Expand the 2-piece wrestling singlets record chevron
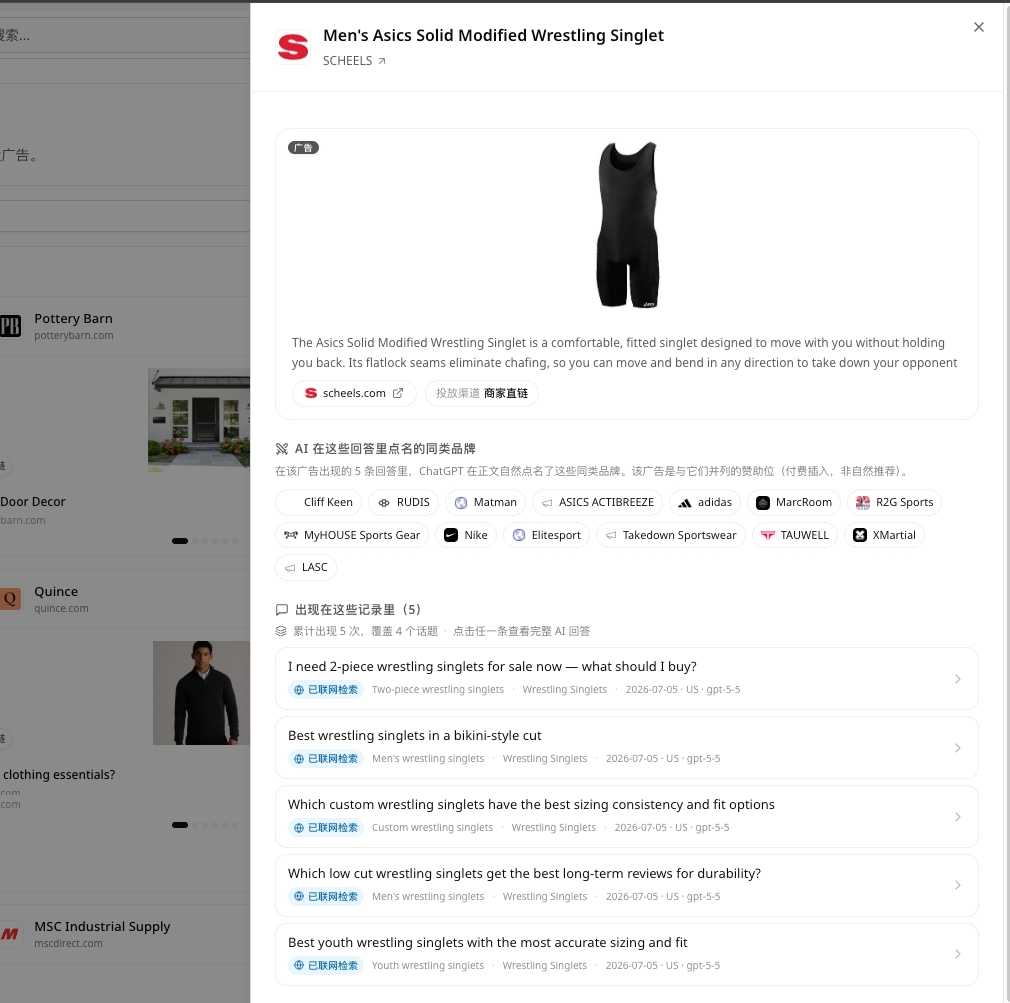This screenshot has height=1003, width=1010. point(958,679)
